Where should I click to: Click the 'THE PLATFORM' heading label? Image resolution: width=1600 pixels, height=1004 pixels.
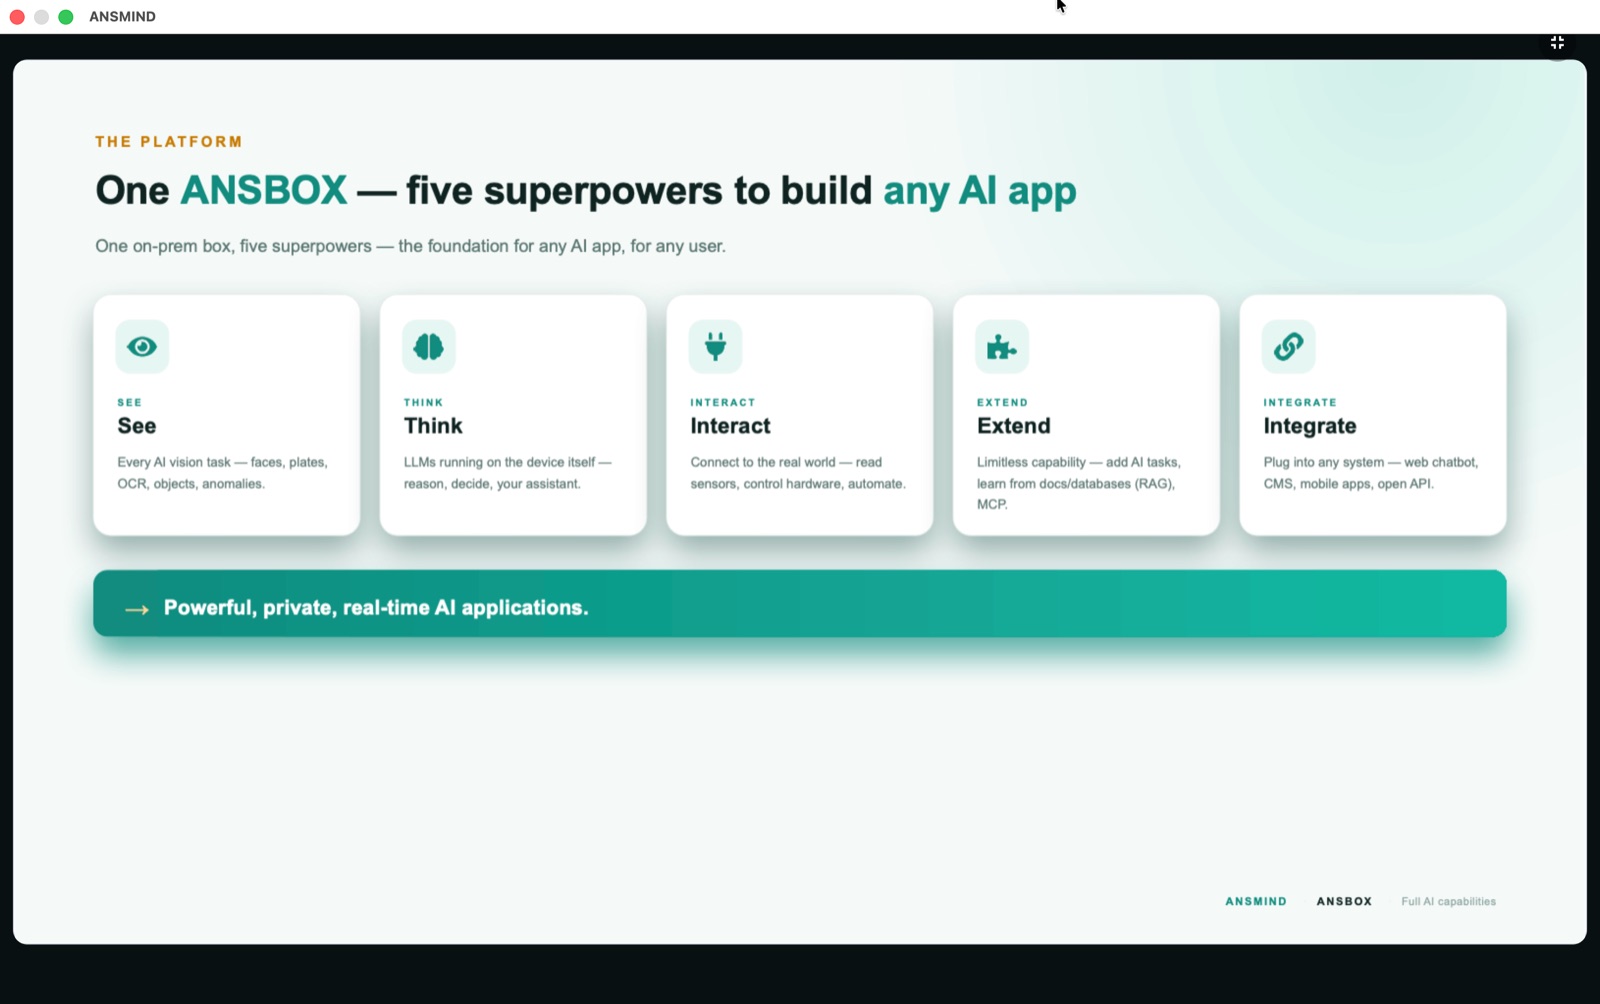click(169, 142)
